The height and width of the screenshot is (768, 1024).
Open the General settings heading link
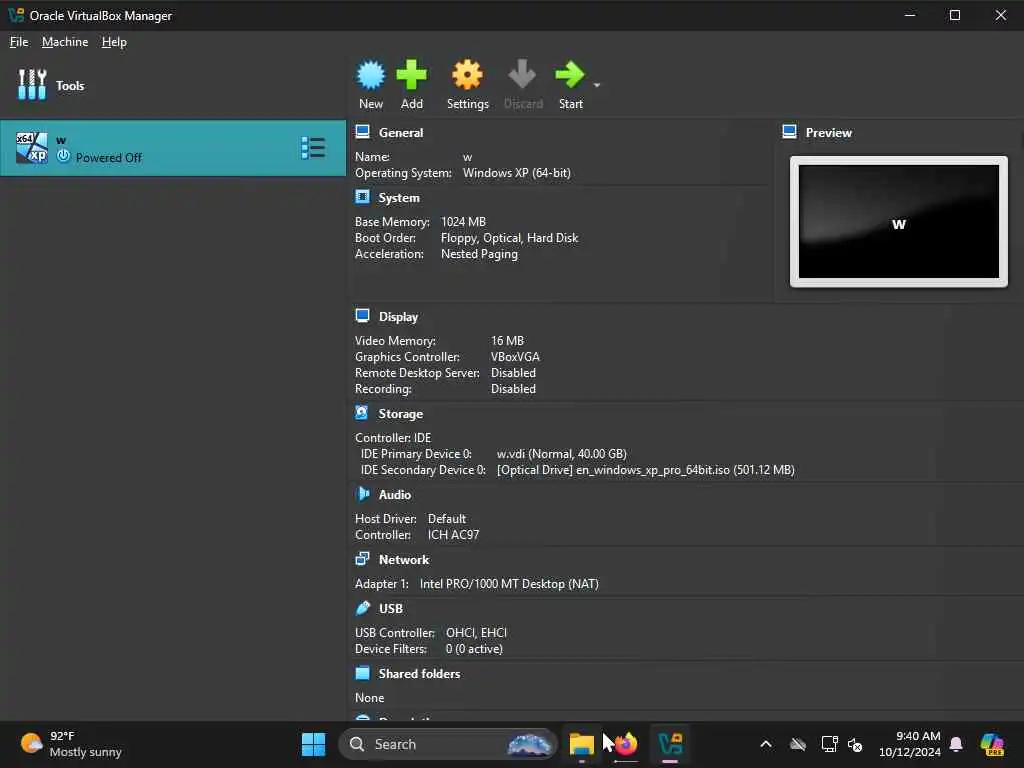pos(401,133)
